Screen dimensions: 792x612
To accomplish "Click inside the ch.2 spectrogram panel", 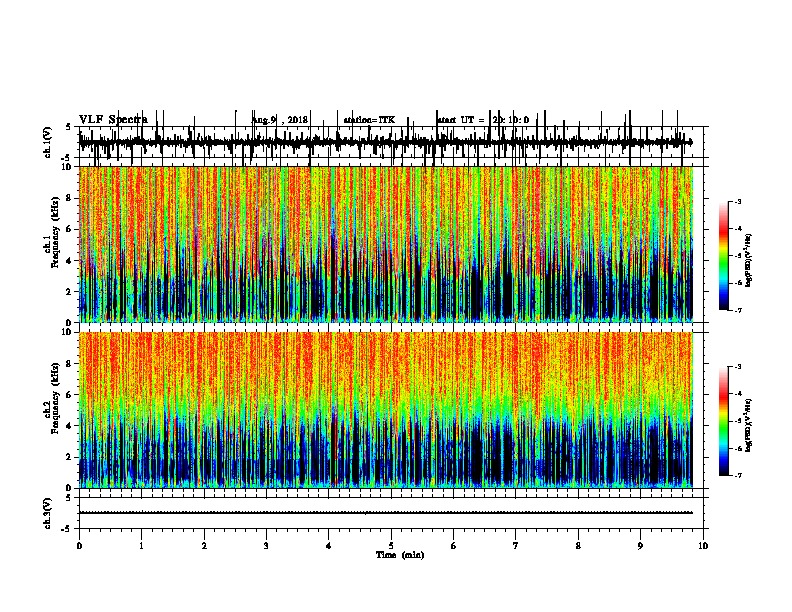I will 385,410.
